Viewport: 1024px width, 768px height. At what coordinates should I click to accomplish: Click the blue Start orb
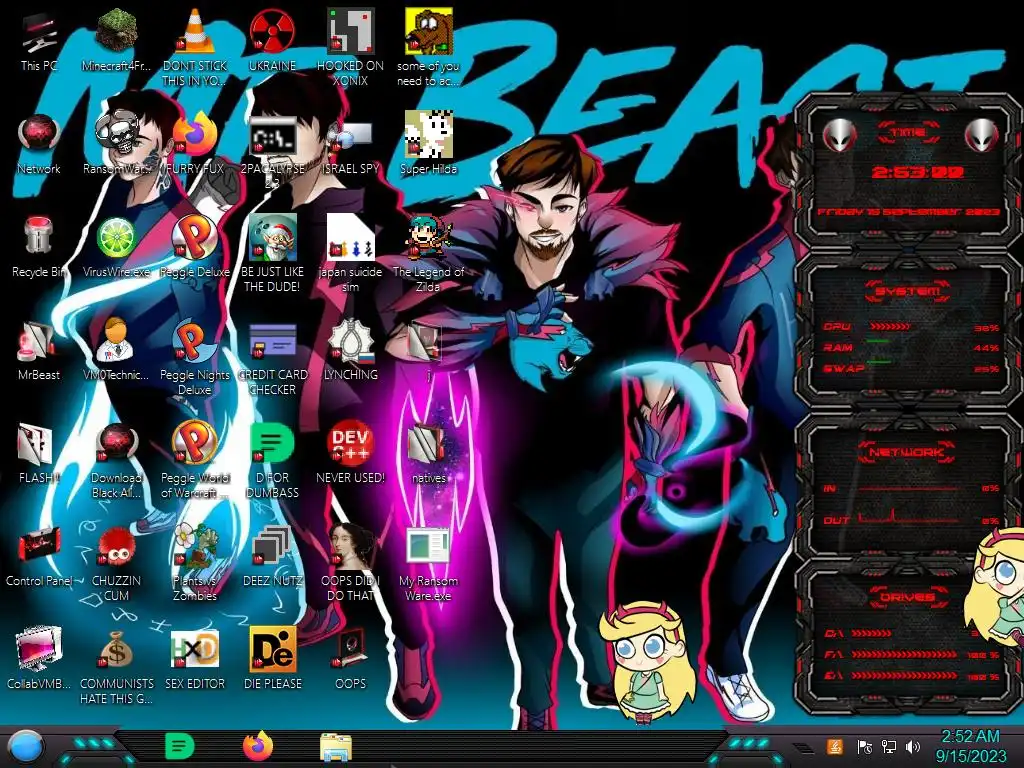[25, 747]
